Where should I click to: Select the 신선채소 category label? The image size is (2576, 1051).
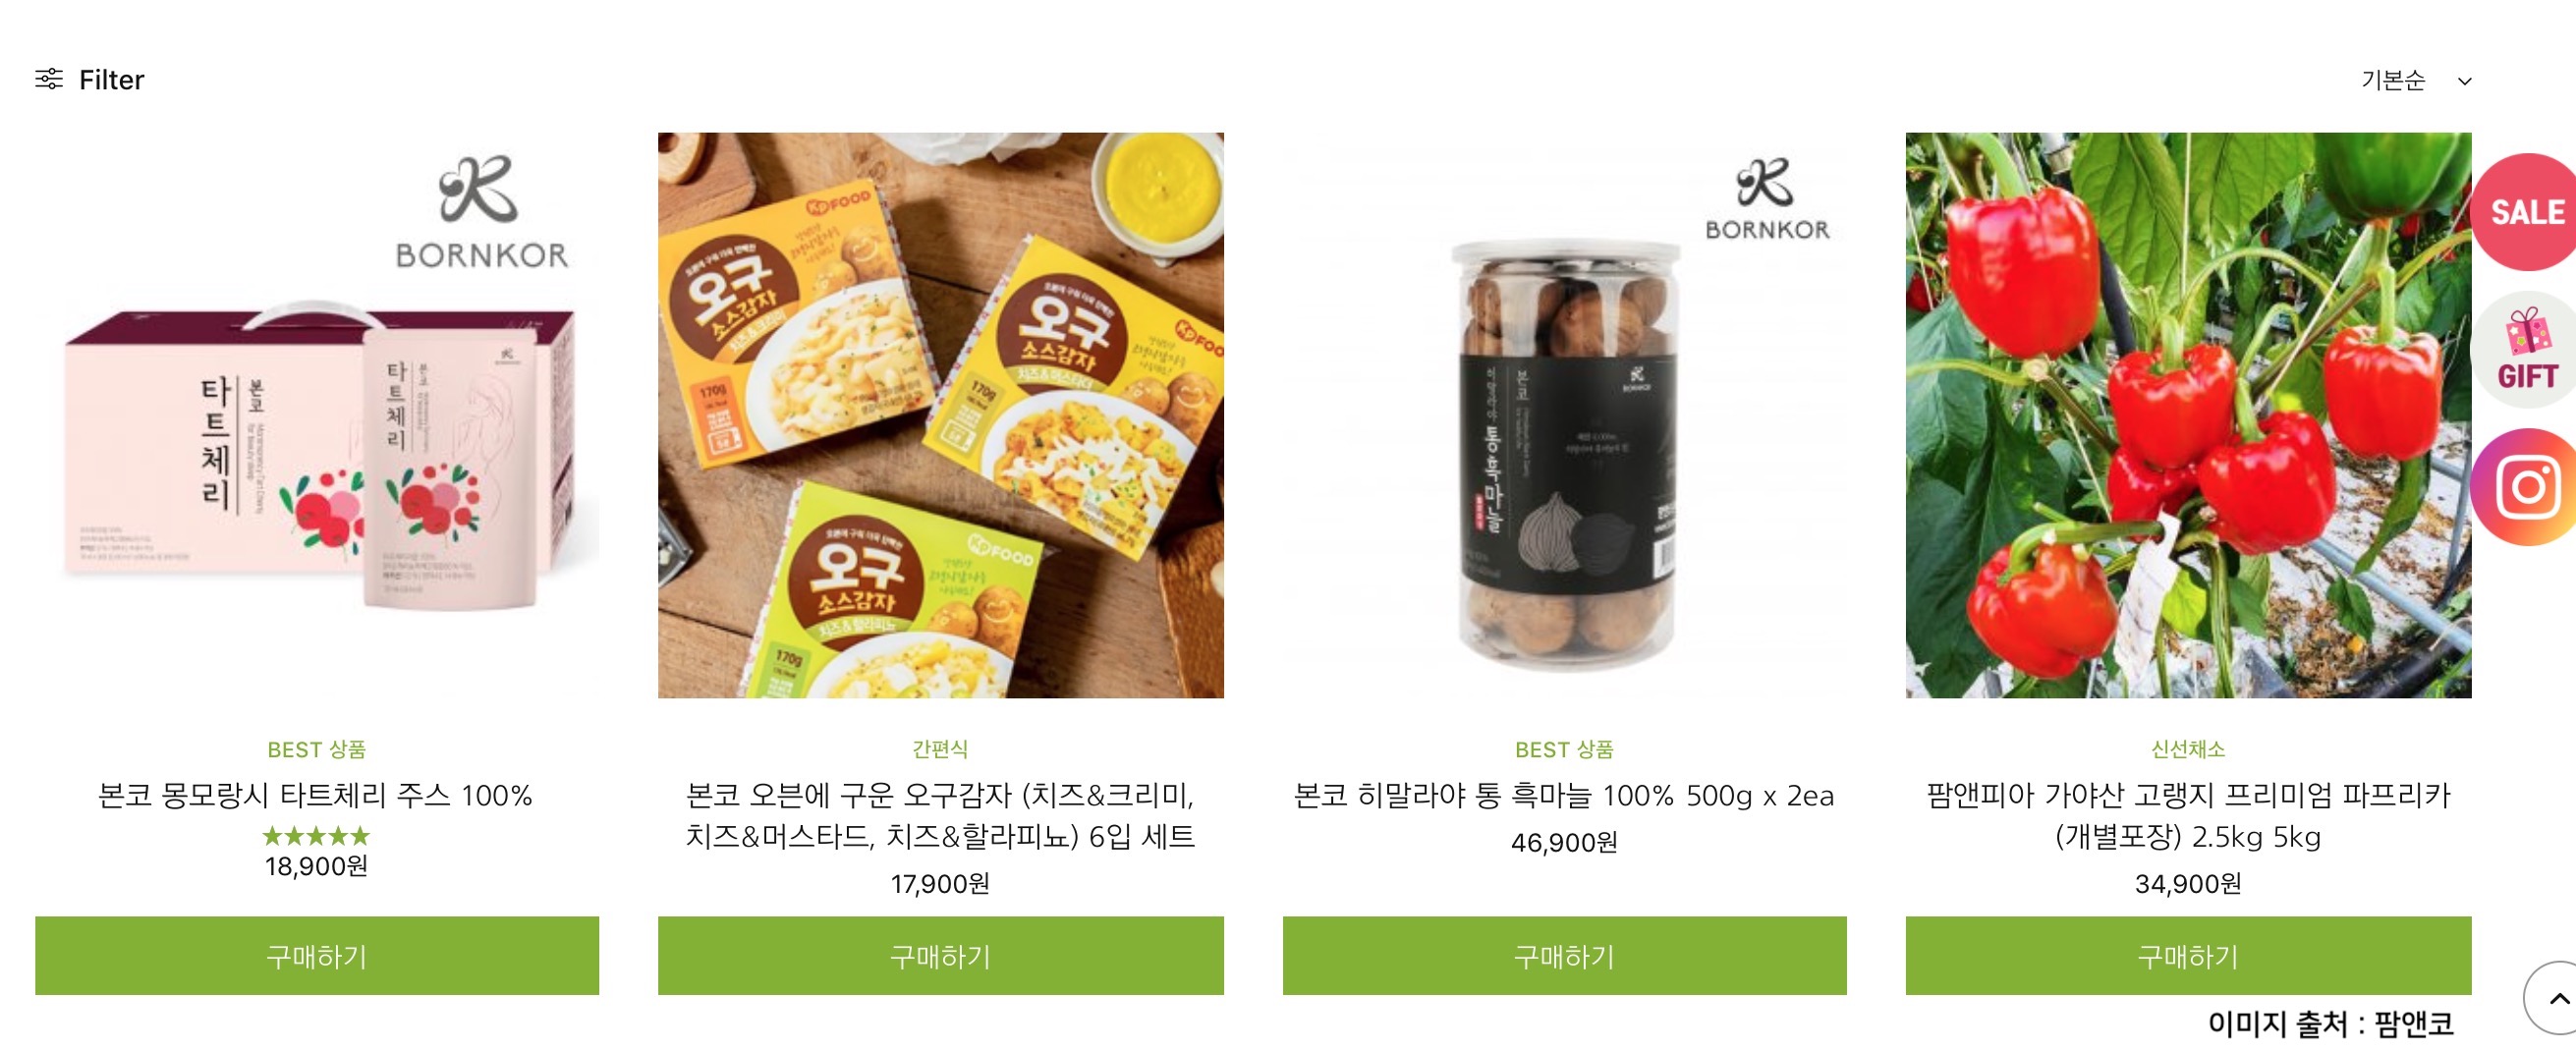coord(2188,749)
